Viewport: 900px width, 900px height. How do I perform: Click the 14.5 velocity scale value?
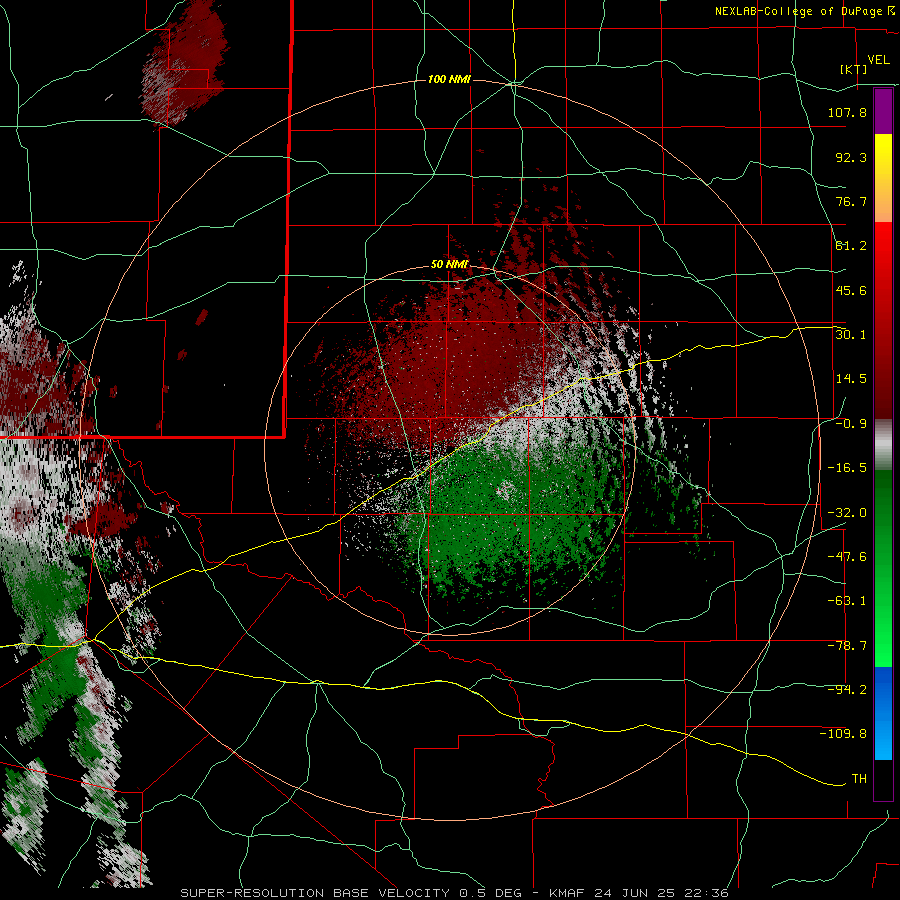[x=851, y=379]
